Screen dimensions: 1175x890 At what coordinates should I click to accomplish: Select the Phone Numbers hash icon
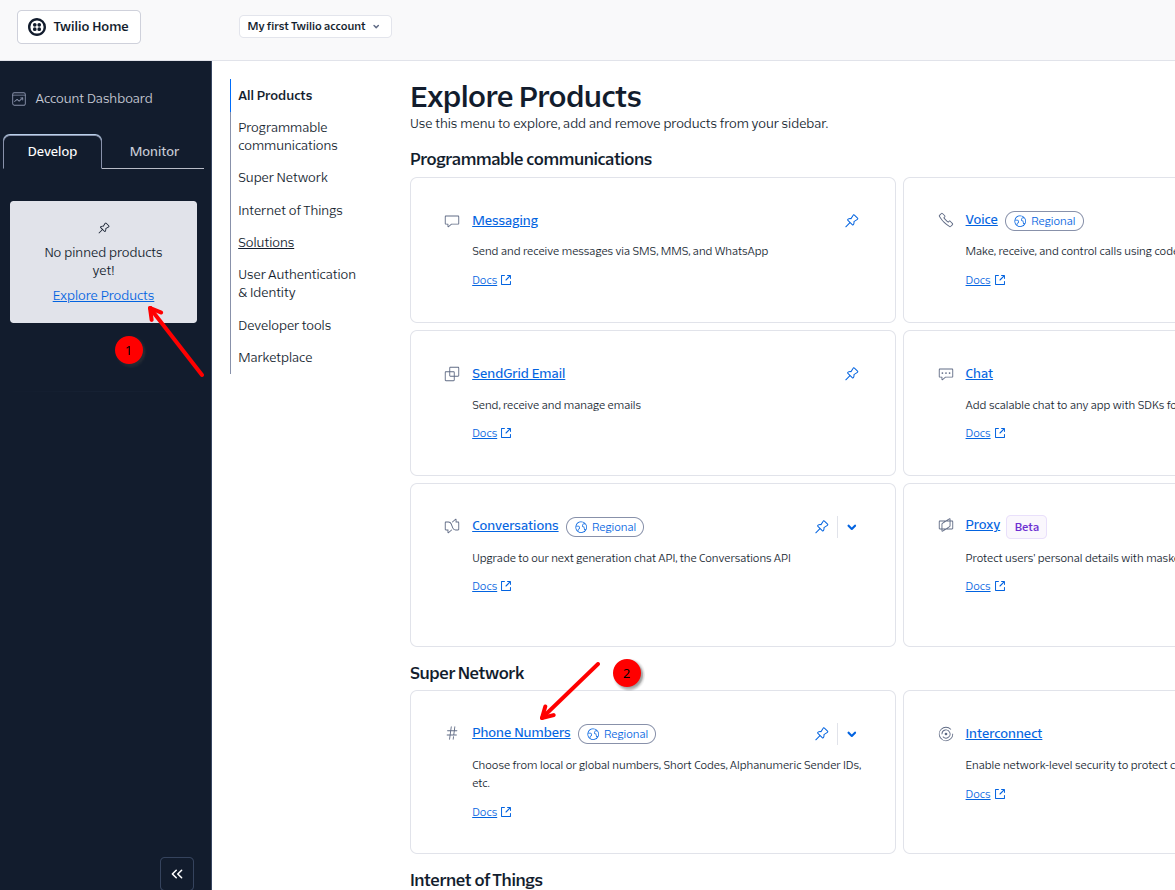452,733
